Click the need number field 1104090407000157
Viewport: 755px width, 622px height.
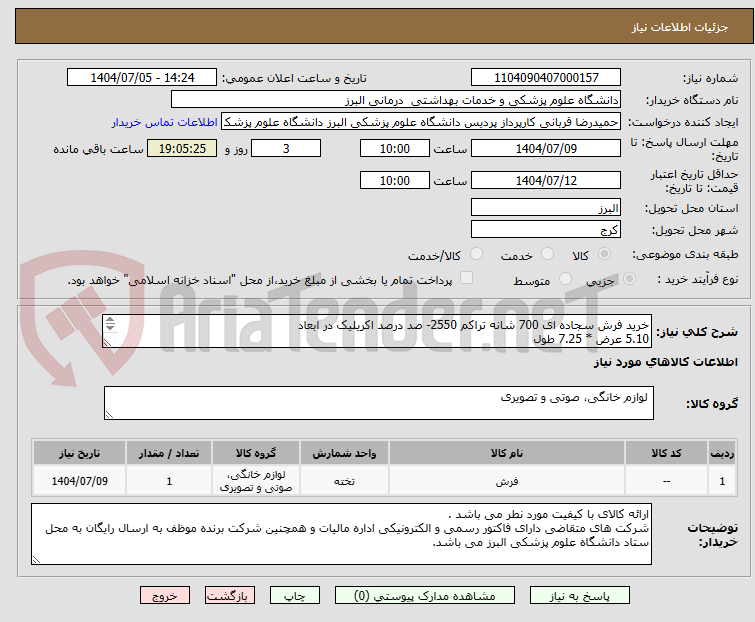tap(546, 78)
